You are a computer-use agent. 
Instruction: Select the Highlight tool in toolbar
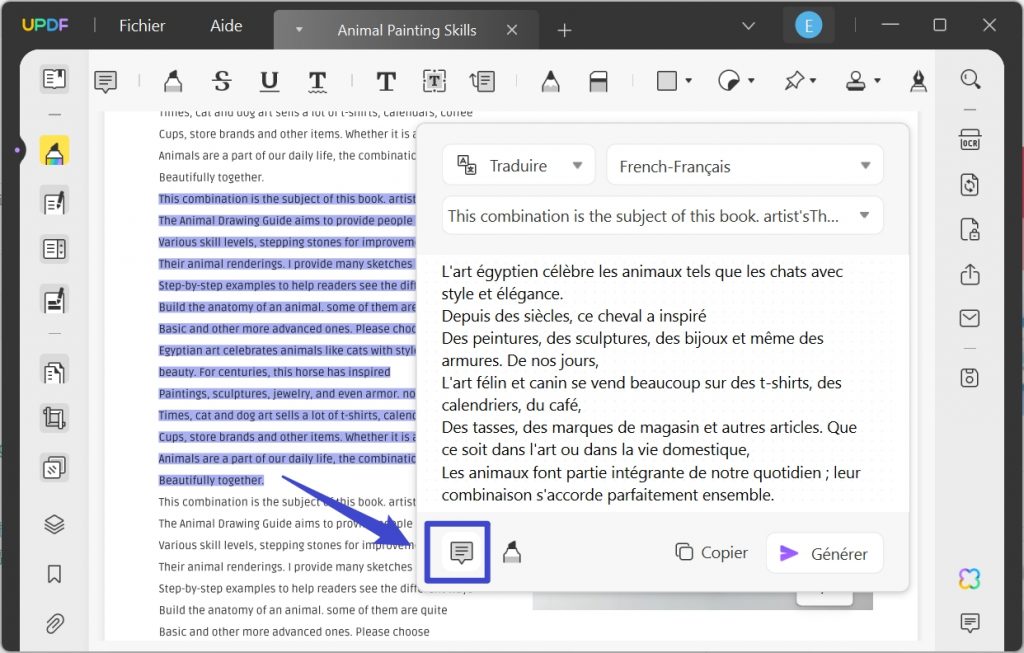172,81
